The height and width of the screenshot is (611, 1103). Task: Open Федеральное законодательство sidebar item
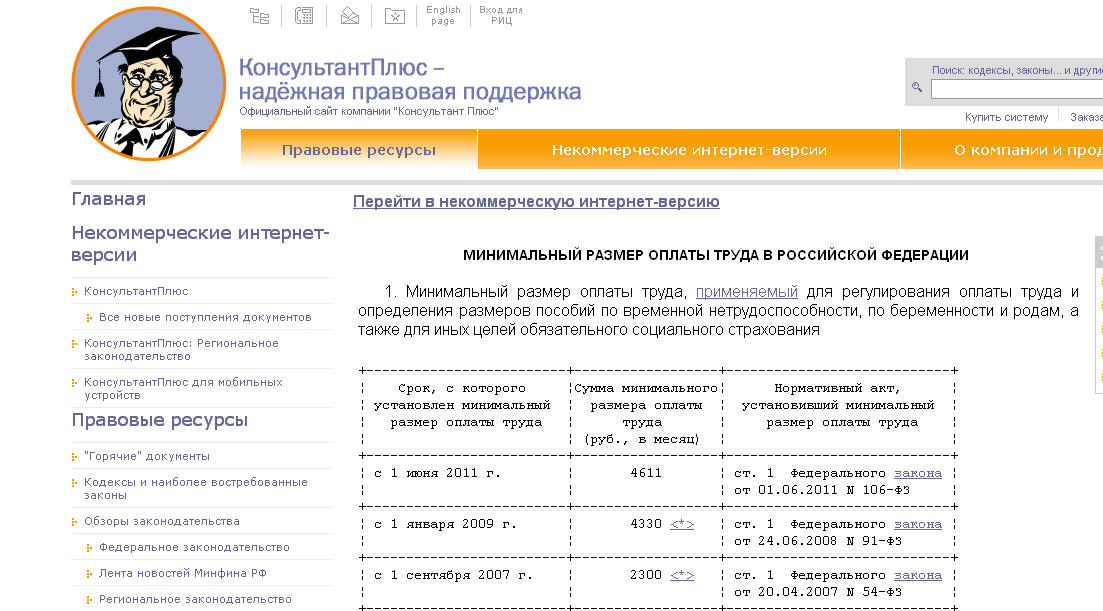coord(194,547)
